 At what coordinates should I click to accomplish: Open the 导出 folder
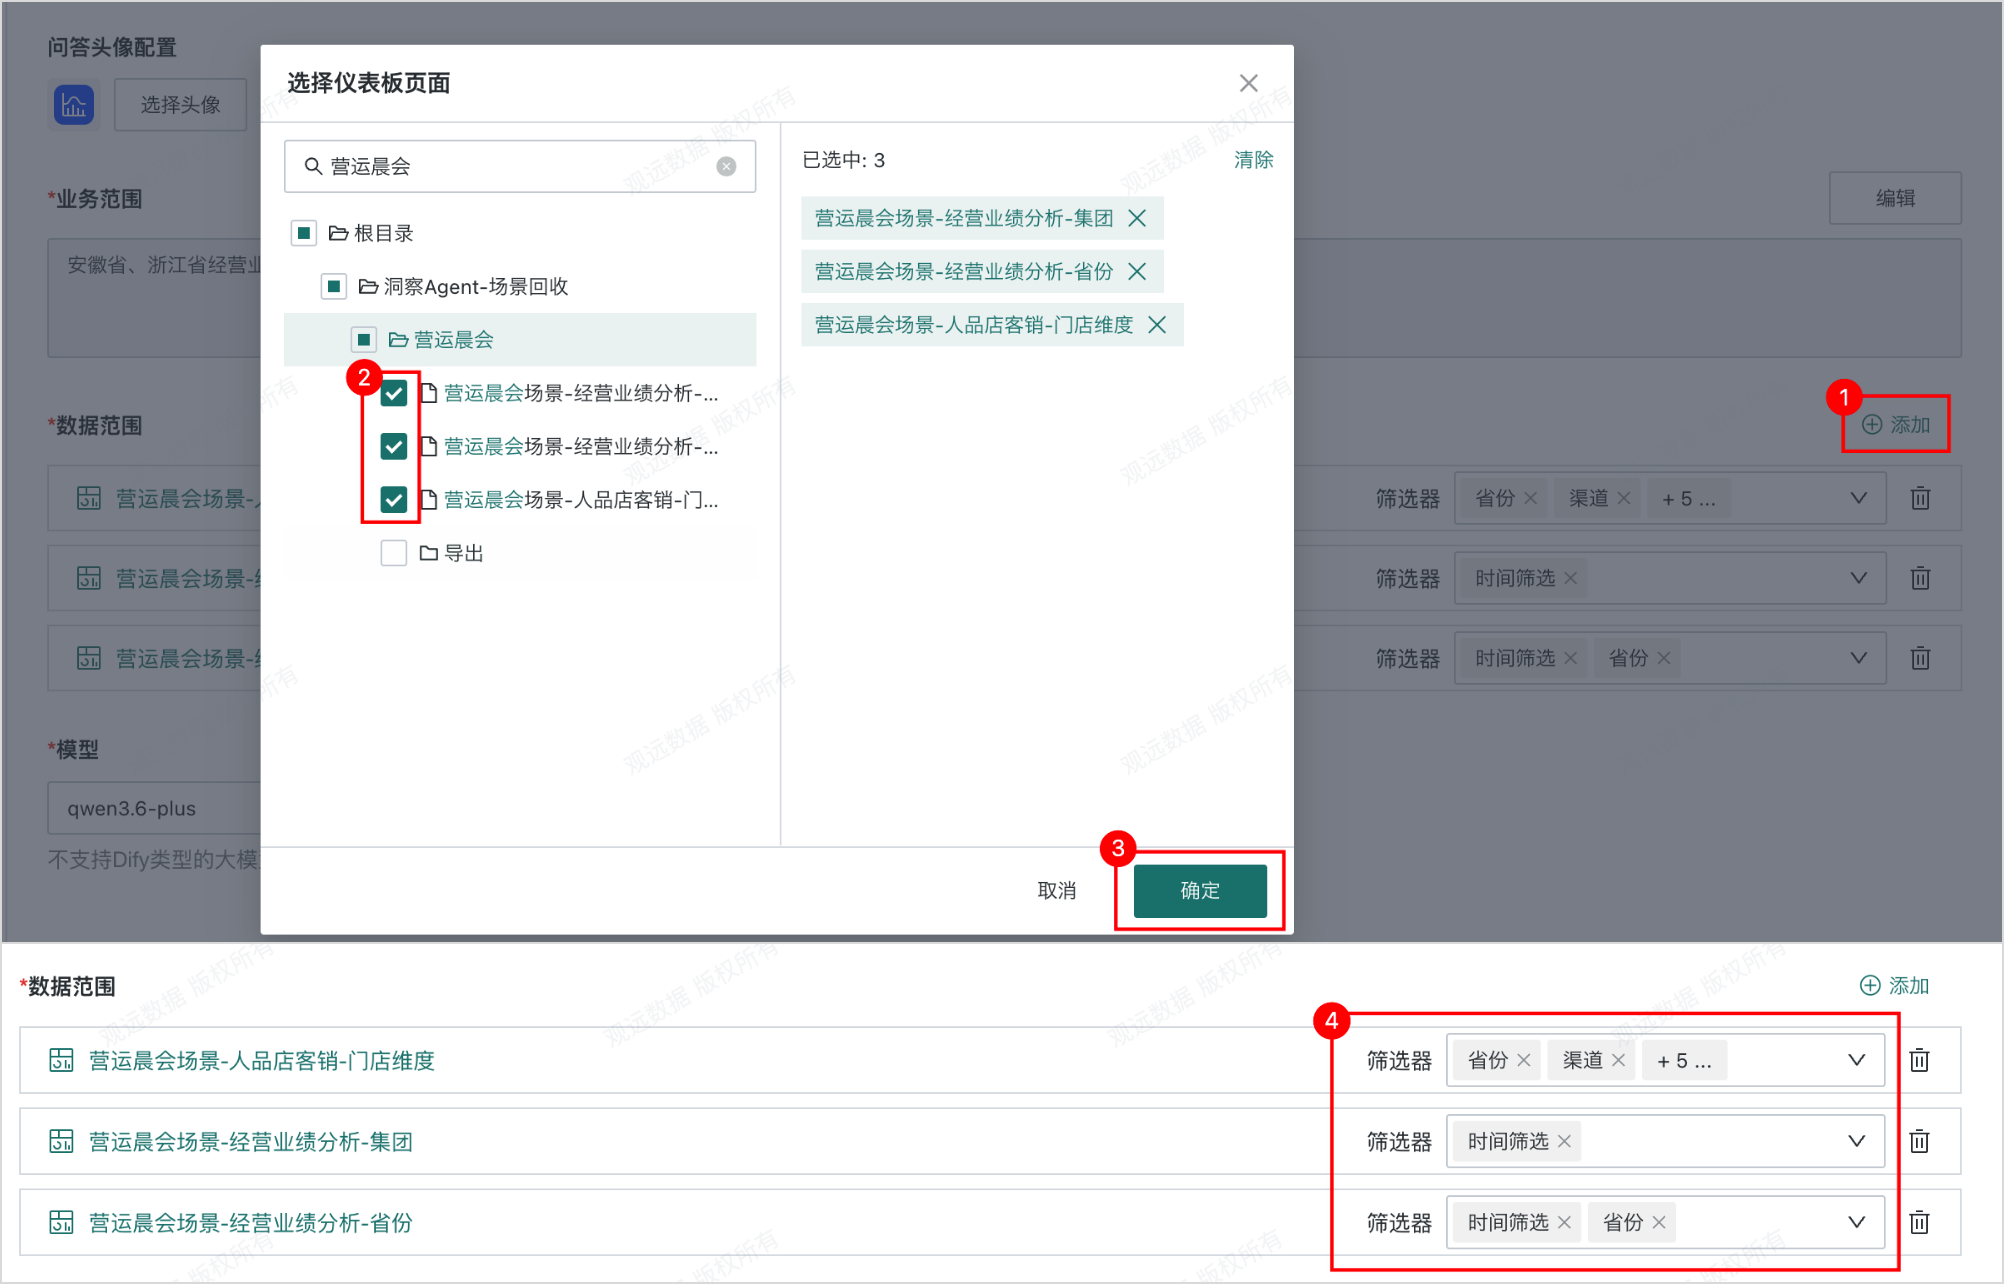(452, 553)
